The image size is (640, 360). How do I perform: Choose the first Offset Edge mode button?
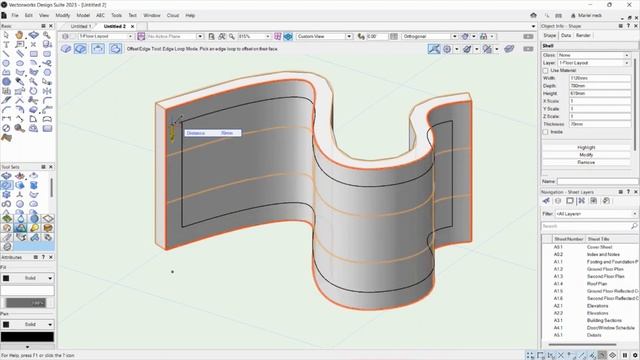[66, 49]
